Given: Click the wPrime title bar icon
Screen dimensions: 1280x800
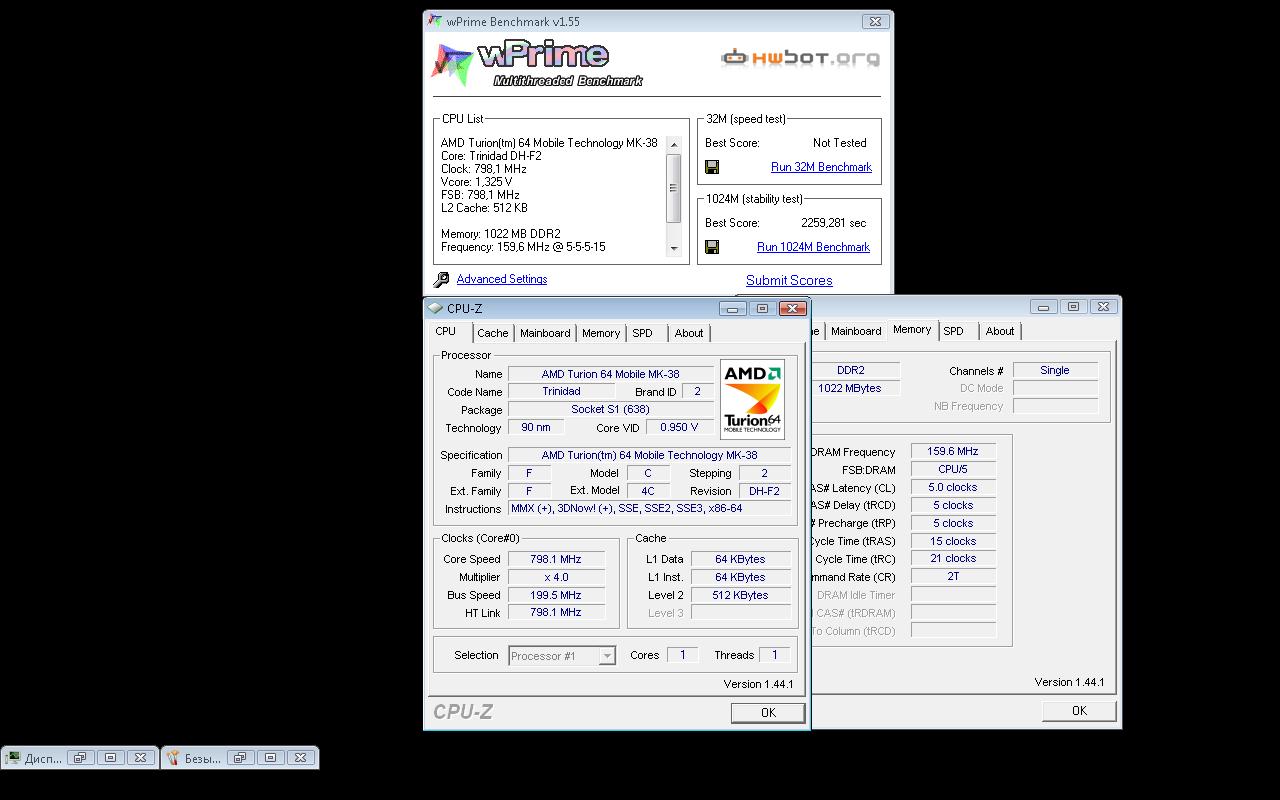Looking at the screenshot, I should [435, 21].
